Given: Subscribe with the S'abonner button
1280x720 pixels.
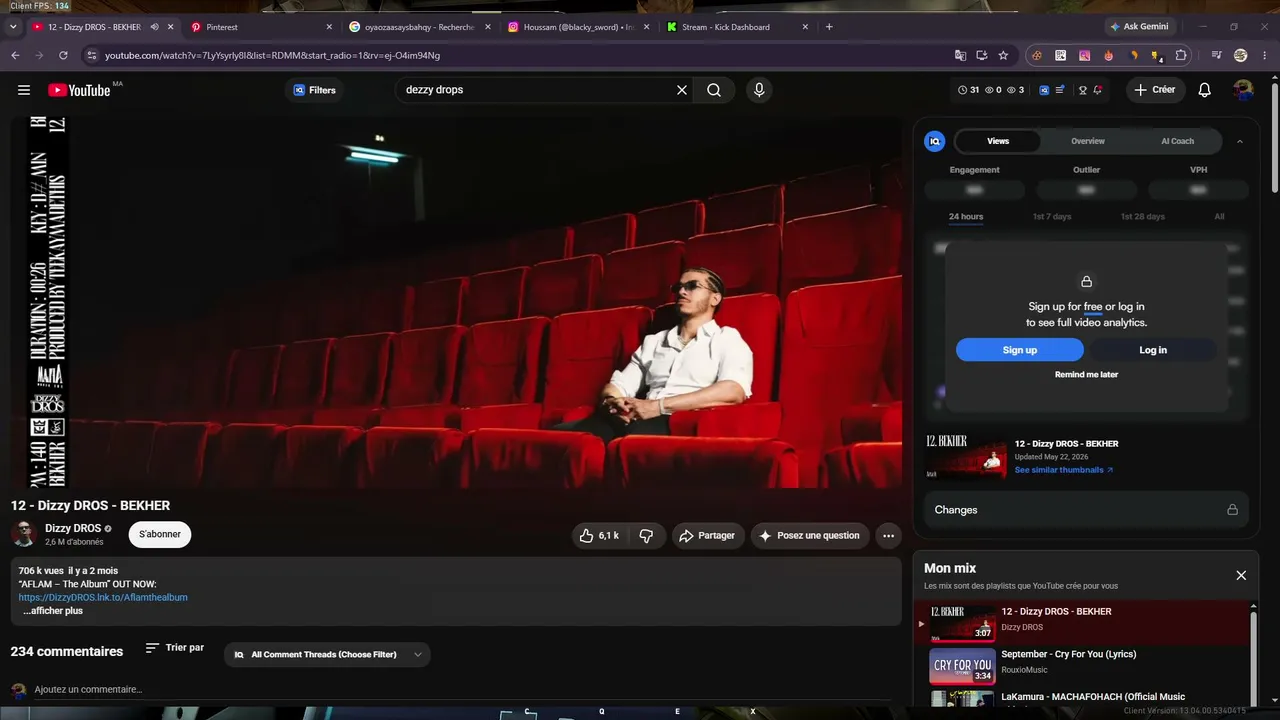Looking at the screenshot, I should (160, 535).
